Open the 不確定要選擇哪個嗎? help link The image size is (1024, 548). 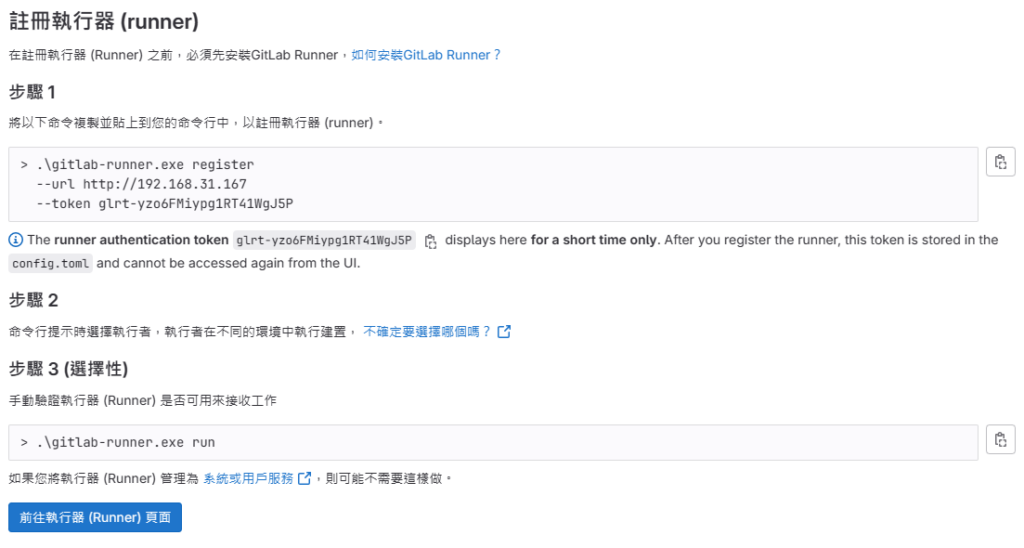[x=426, y=332]
